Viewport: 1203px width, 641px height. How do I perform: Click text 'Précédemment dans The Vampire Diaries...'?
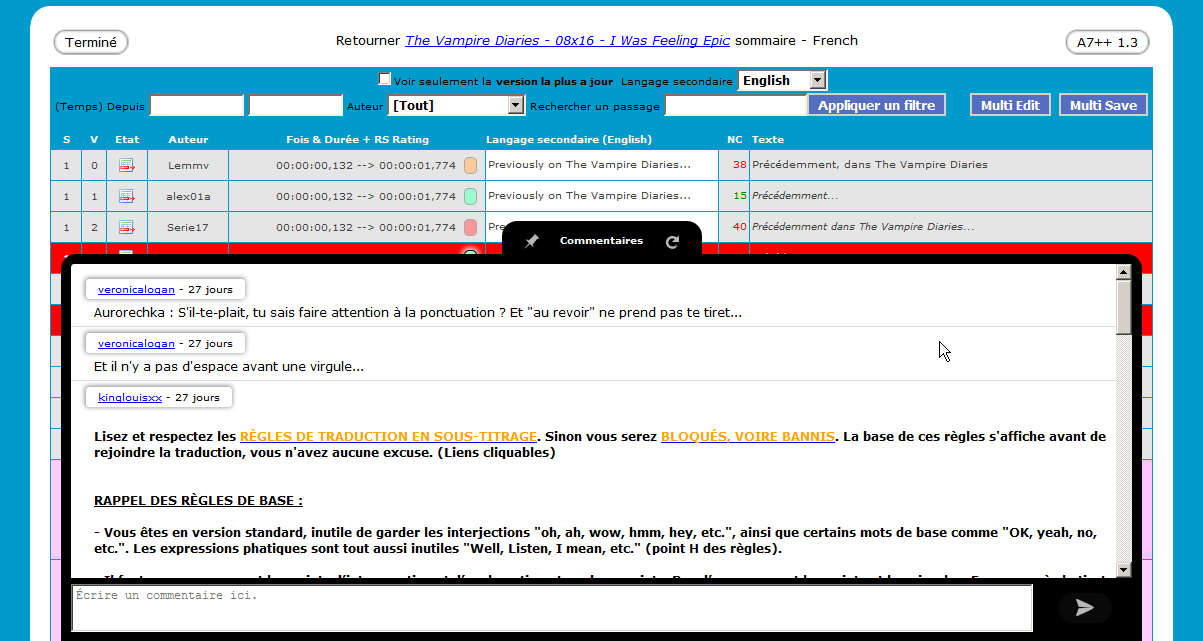tap(863, 227)
